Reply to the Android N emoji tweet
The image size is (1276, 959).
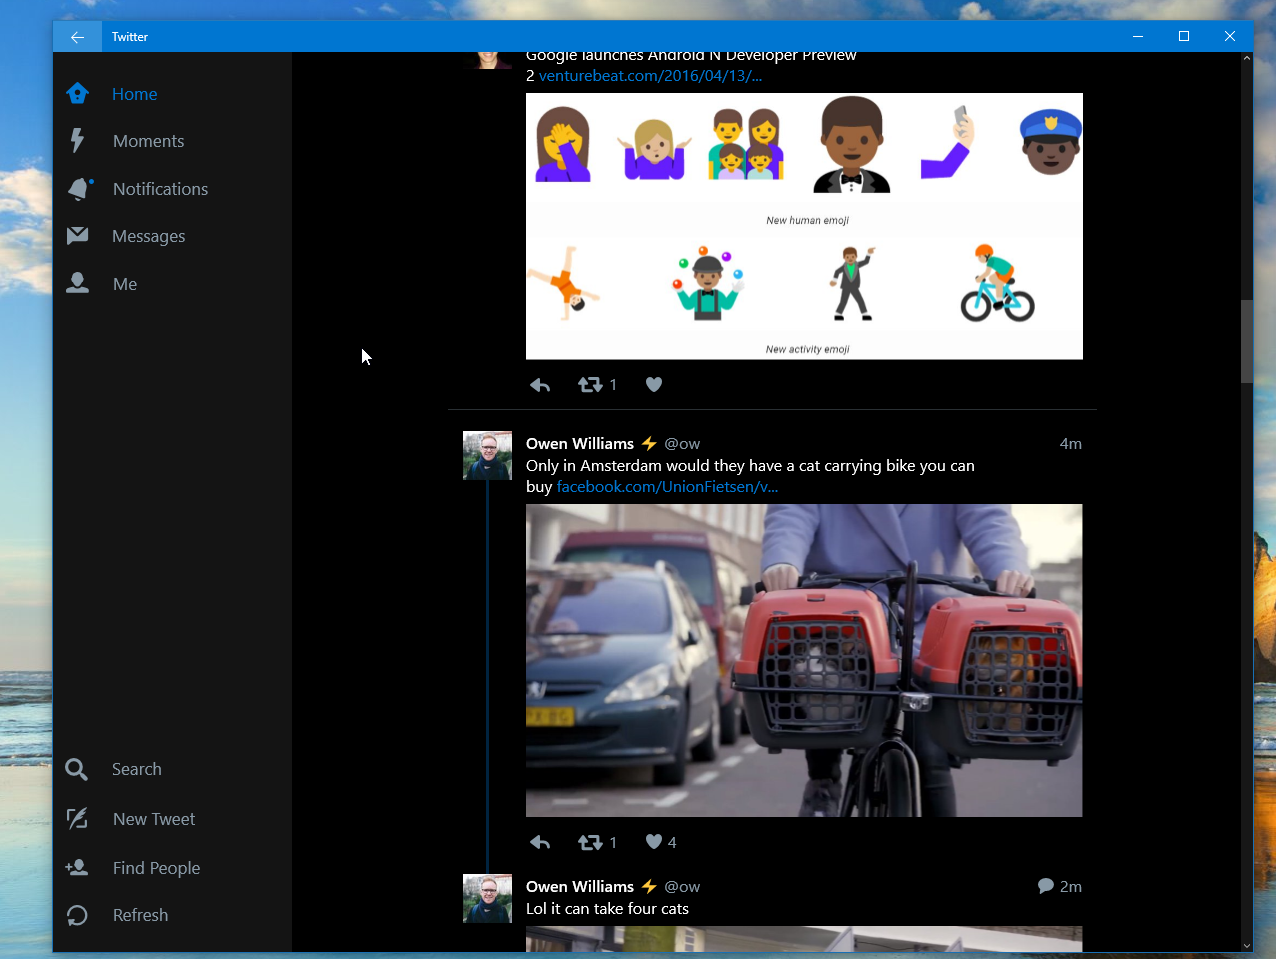(x=540, y=385)
